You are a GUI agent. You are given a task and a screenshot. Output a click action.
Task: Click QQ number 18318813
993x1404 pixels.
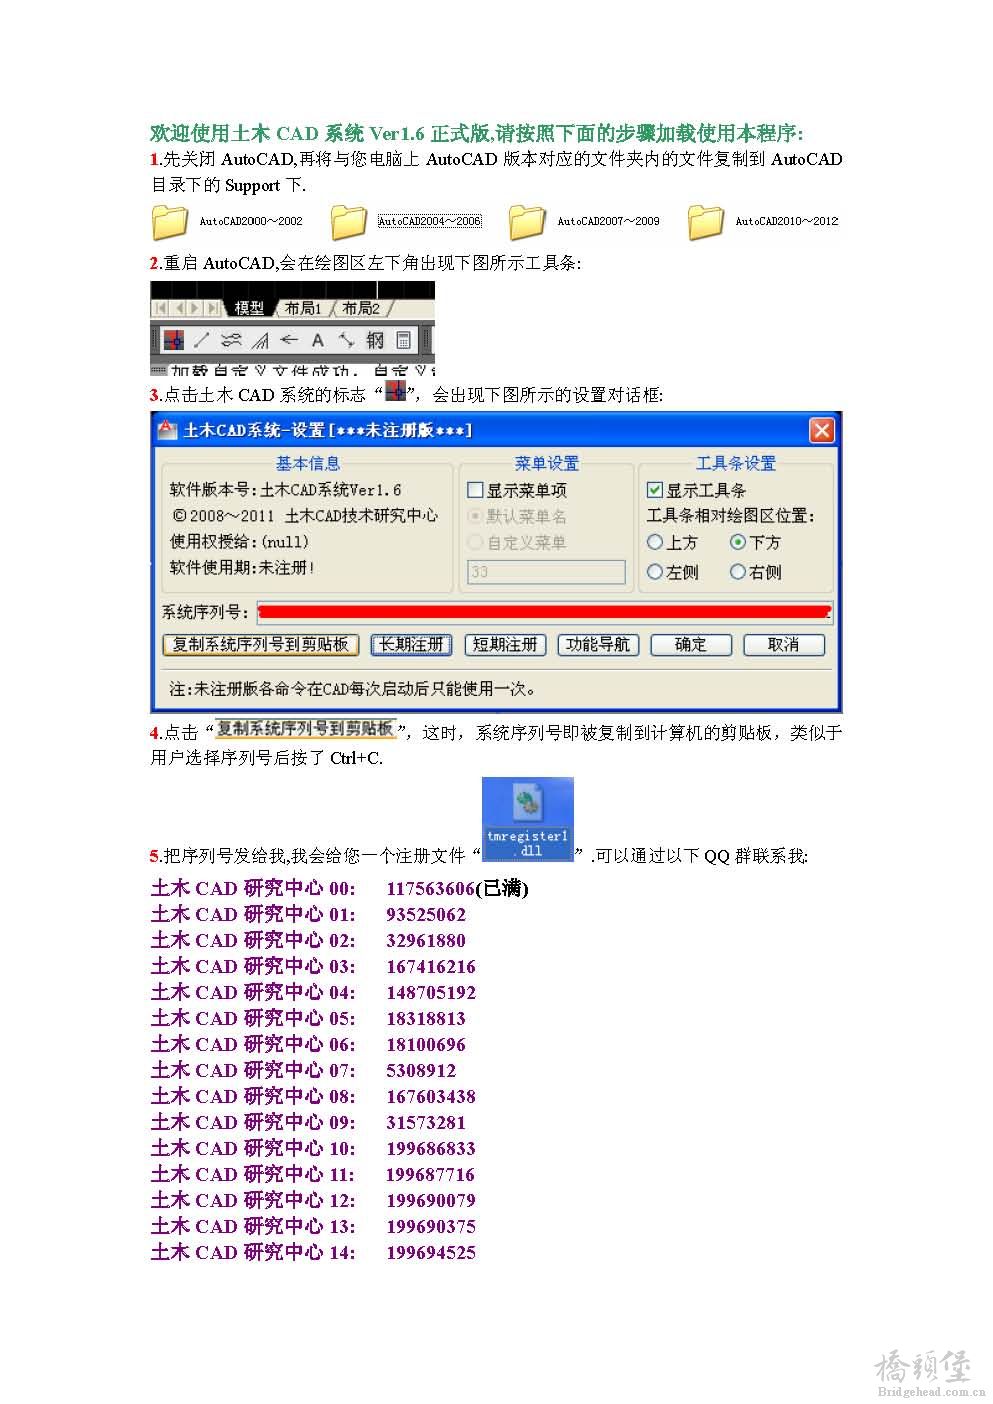[x=426, y=1018]
